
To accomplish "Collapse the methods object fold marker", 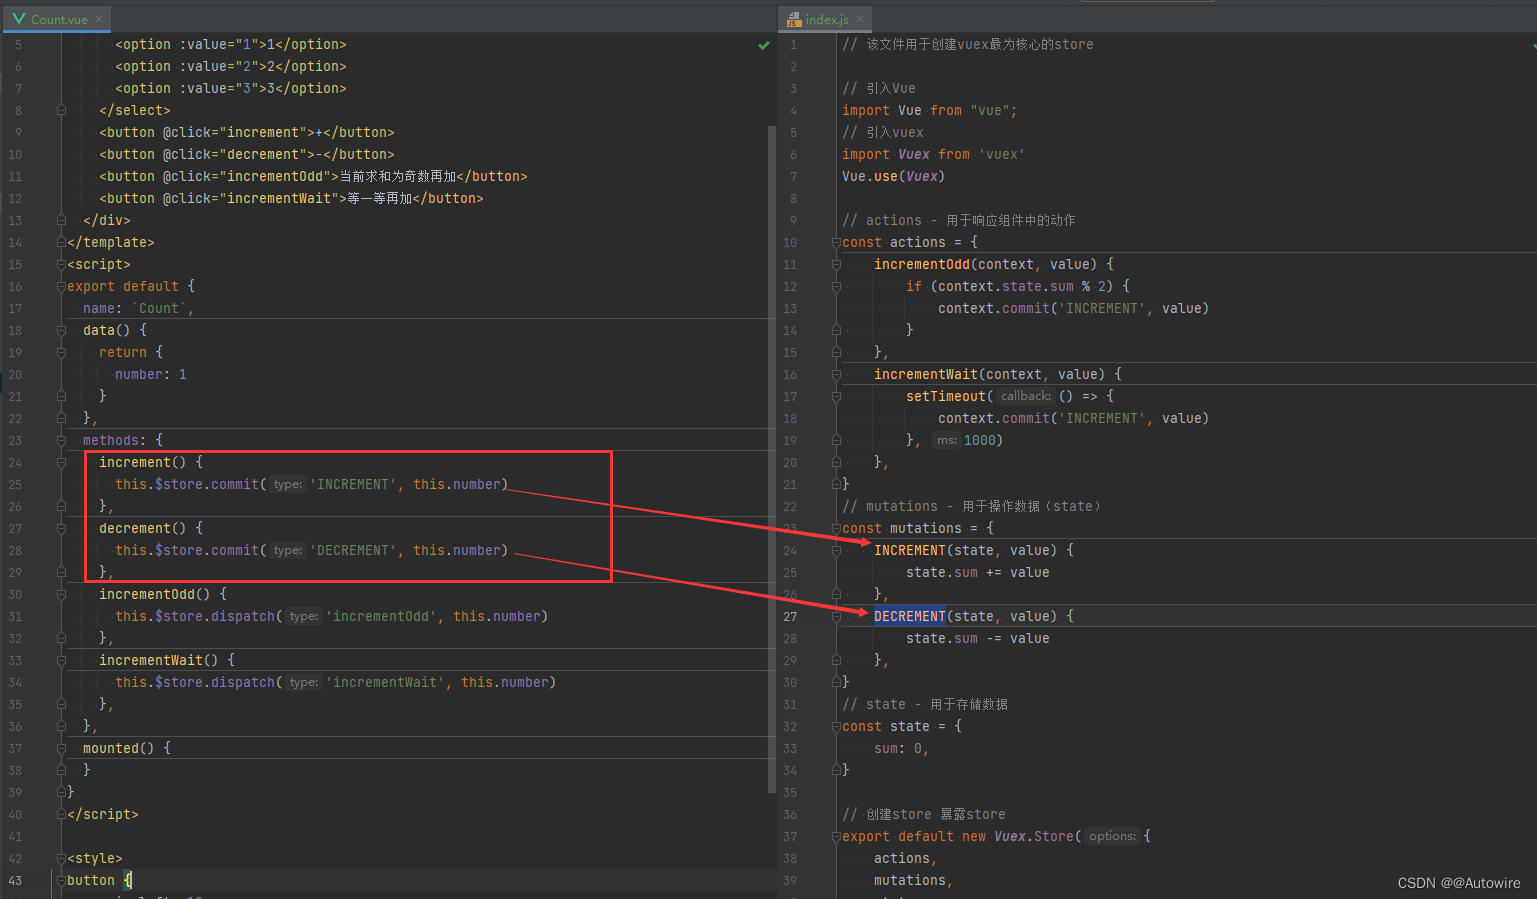I will [62, 440].
